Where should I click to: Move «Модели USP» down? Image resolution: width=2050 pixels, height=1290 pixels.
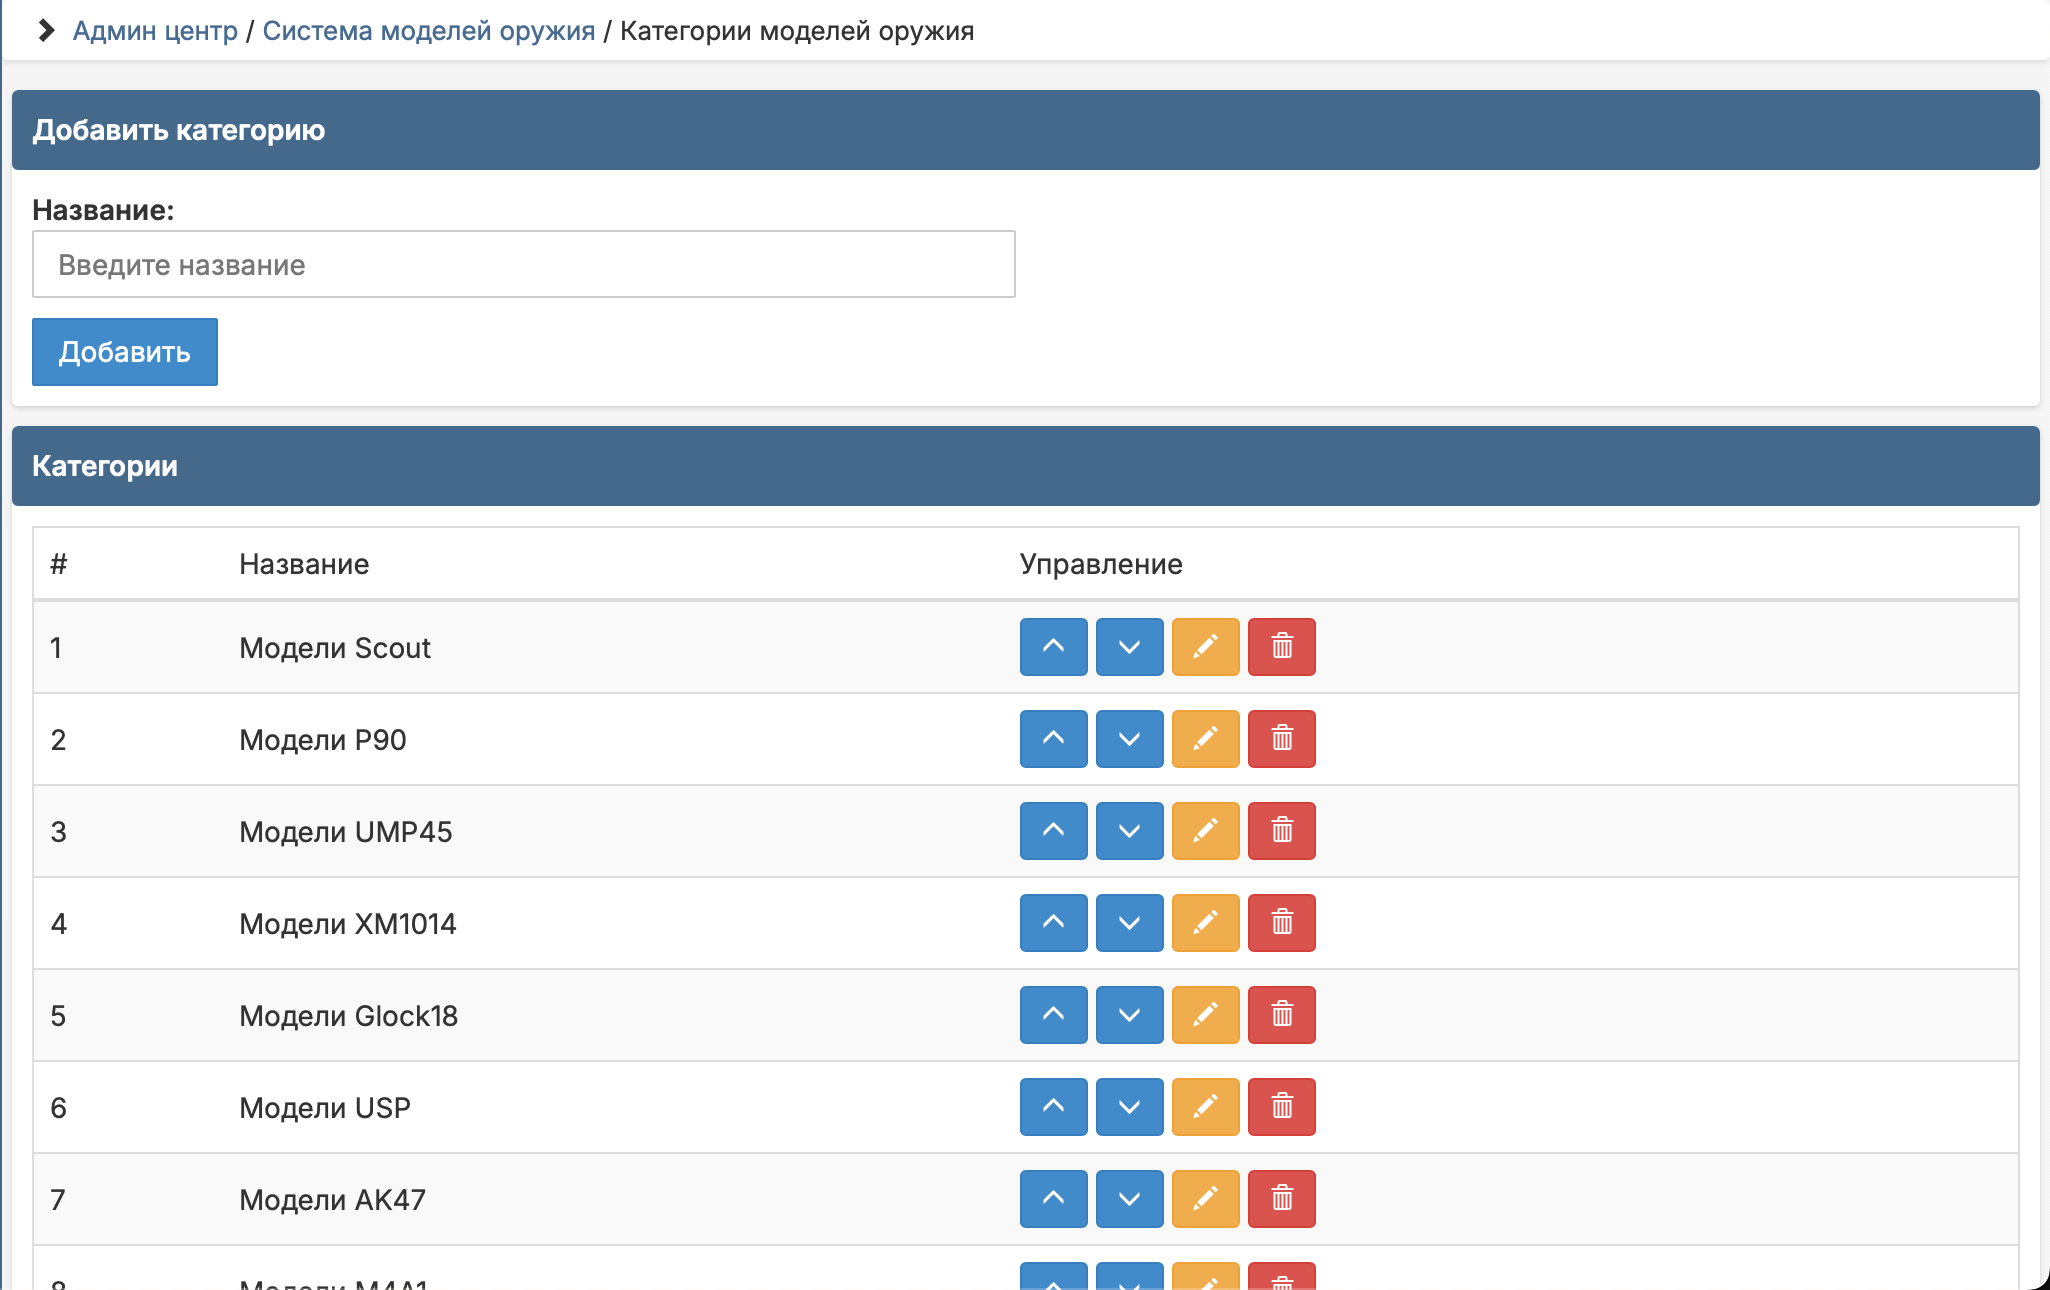coord(1129,1107)
